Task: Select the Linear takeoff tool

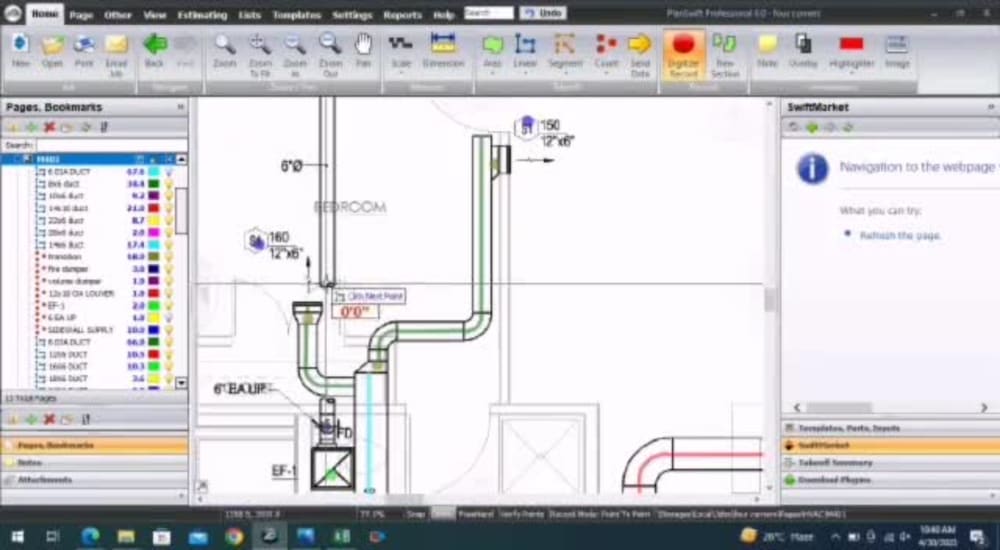Action: tap(525, 45)
